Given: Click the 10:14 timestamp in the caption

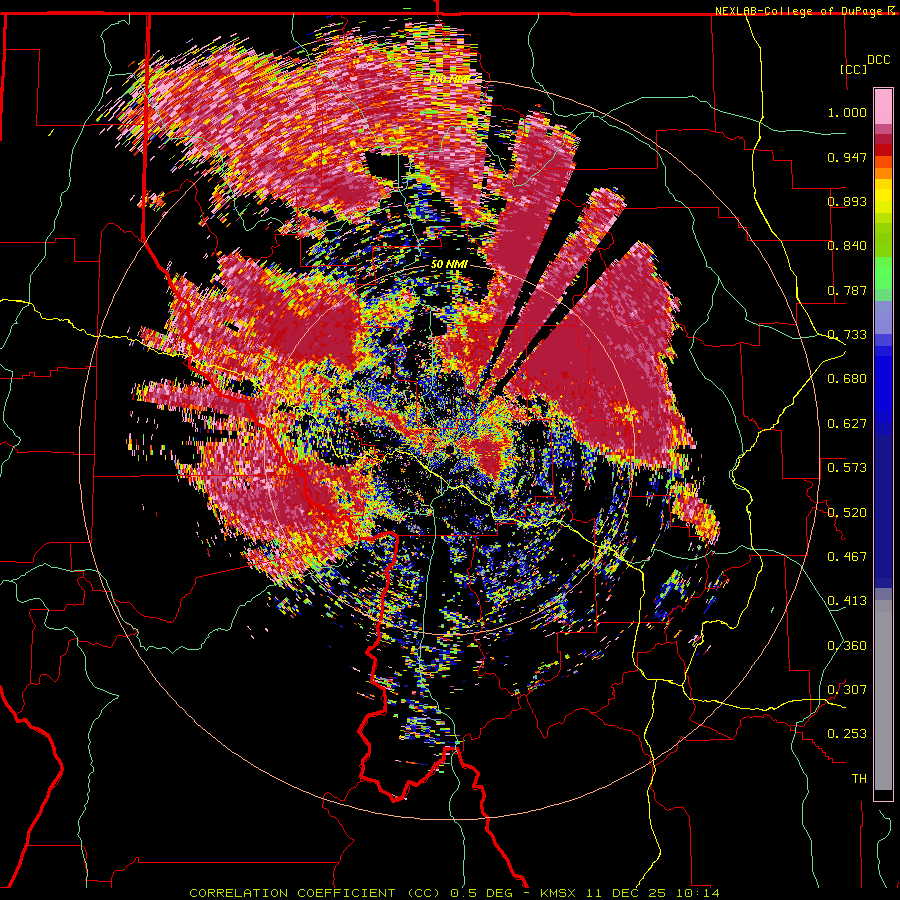Looking at the screenshot, I should click(697, 893).
